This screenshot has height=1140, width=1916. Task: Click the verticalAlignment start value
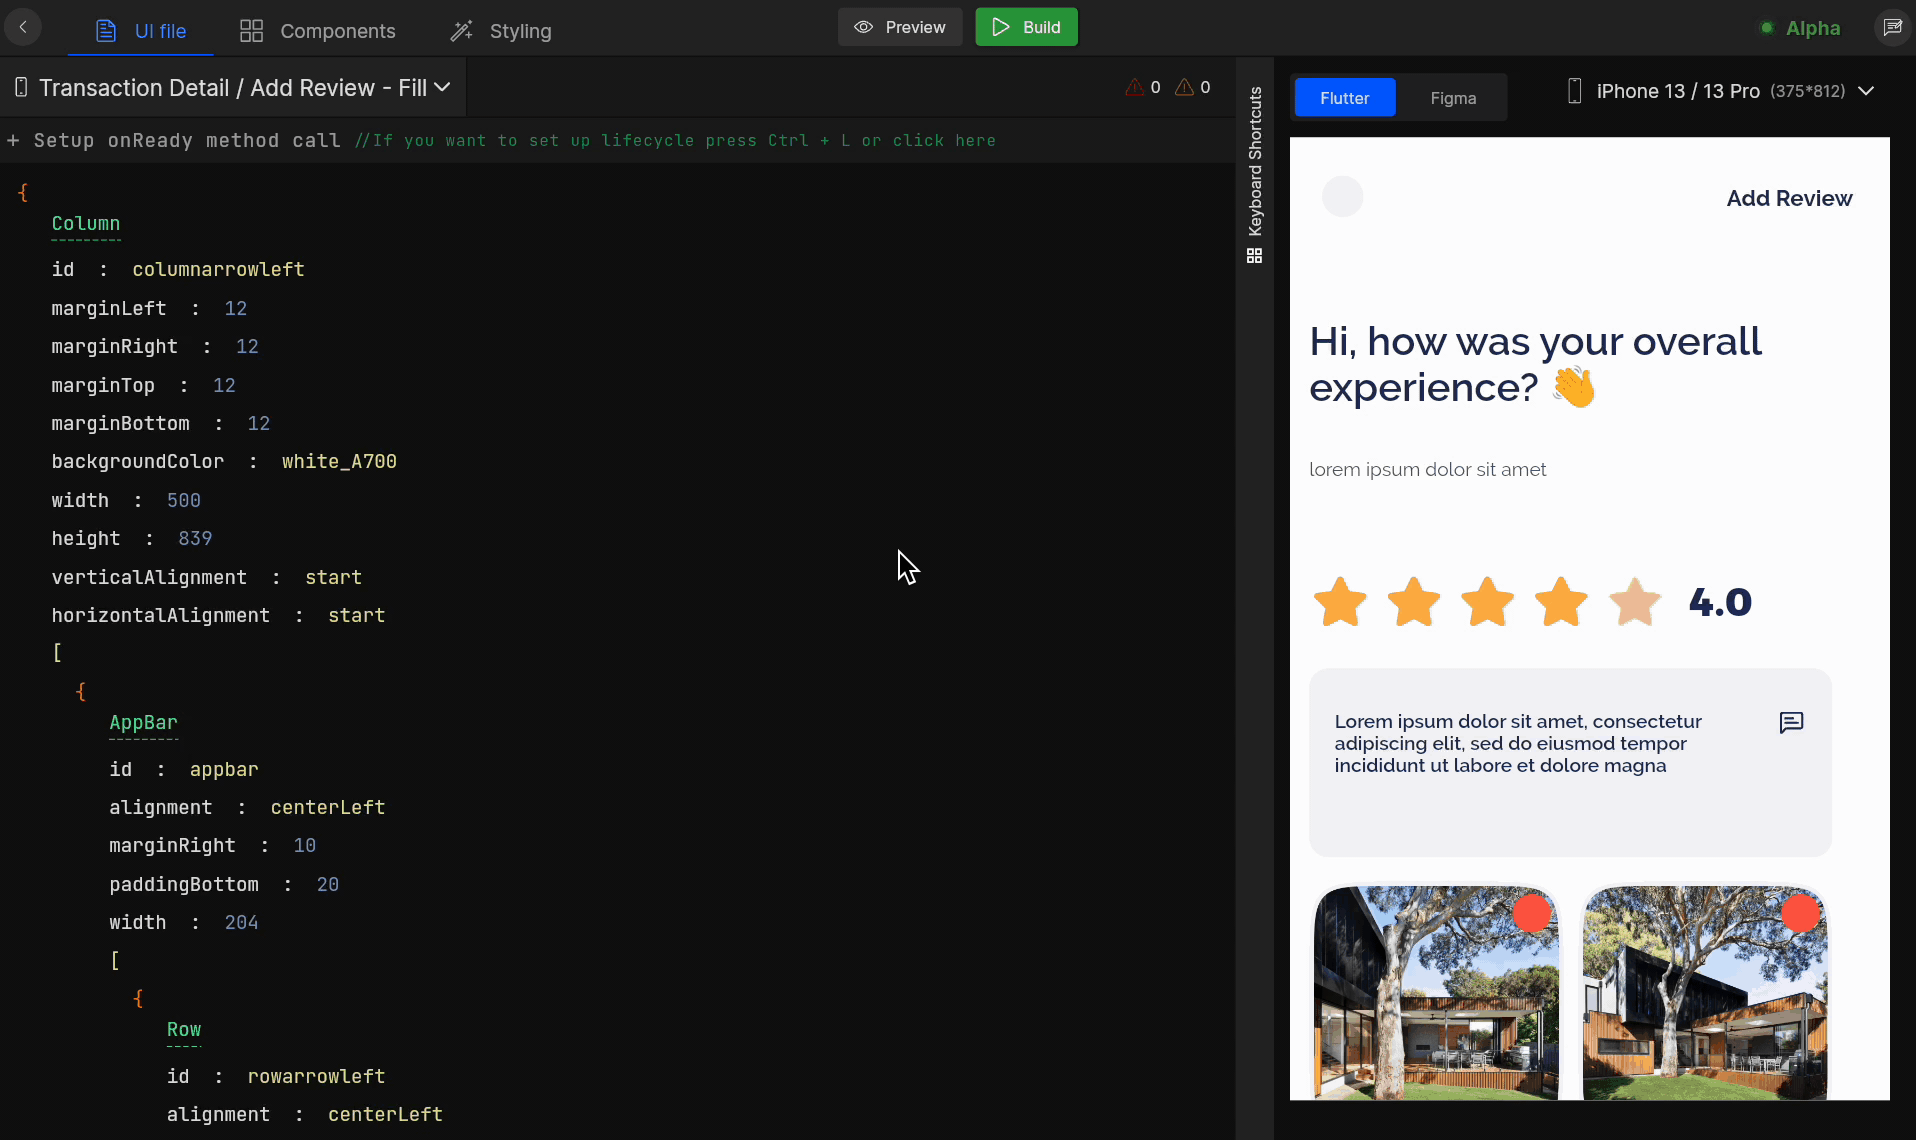tap(333, 577)
